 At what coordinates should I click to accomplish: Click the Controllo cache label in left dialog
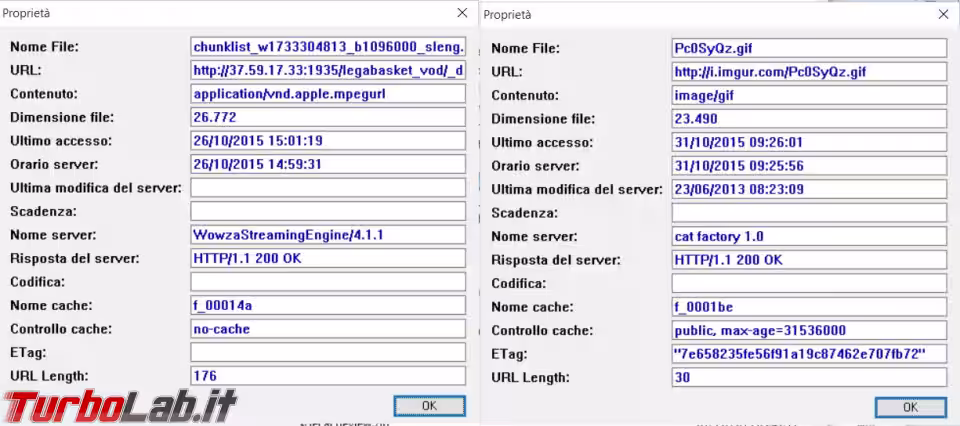click(61, 329)
